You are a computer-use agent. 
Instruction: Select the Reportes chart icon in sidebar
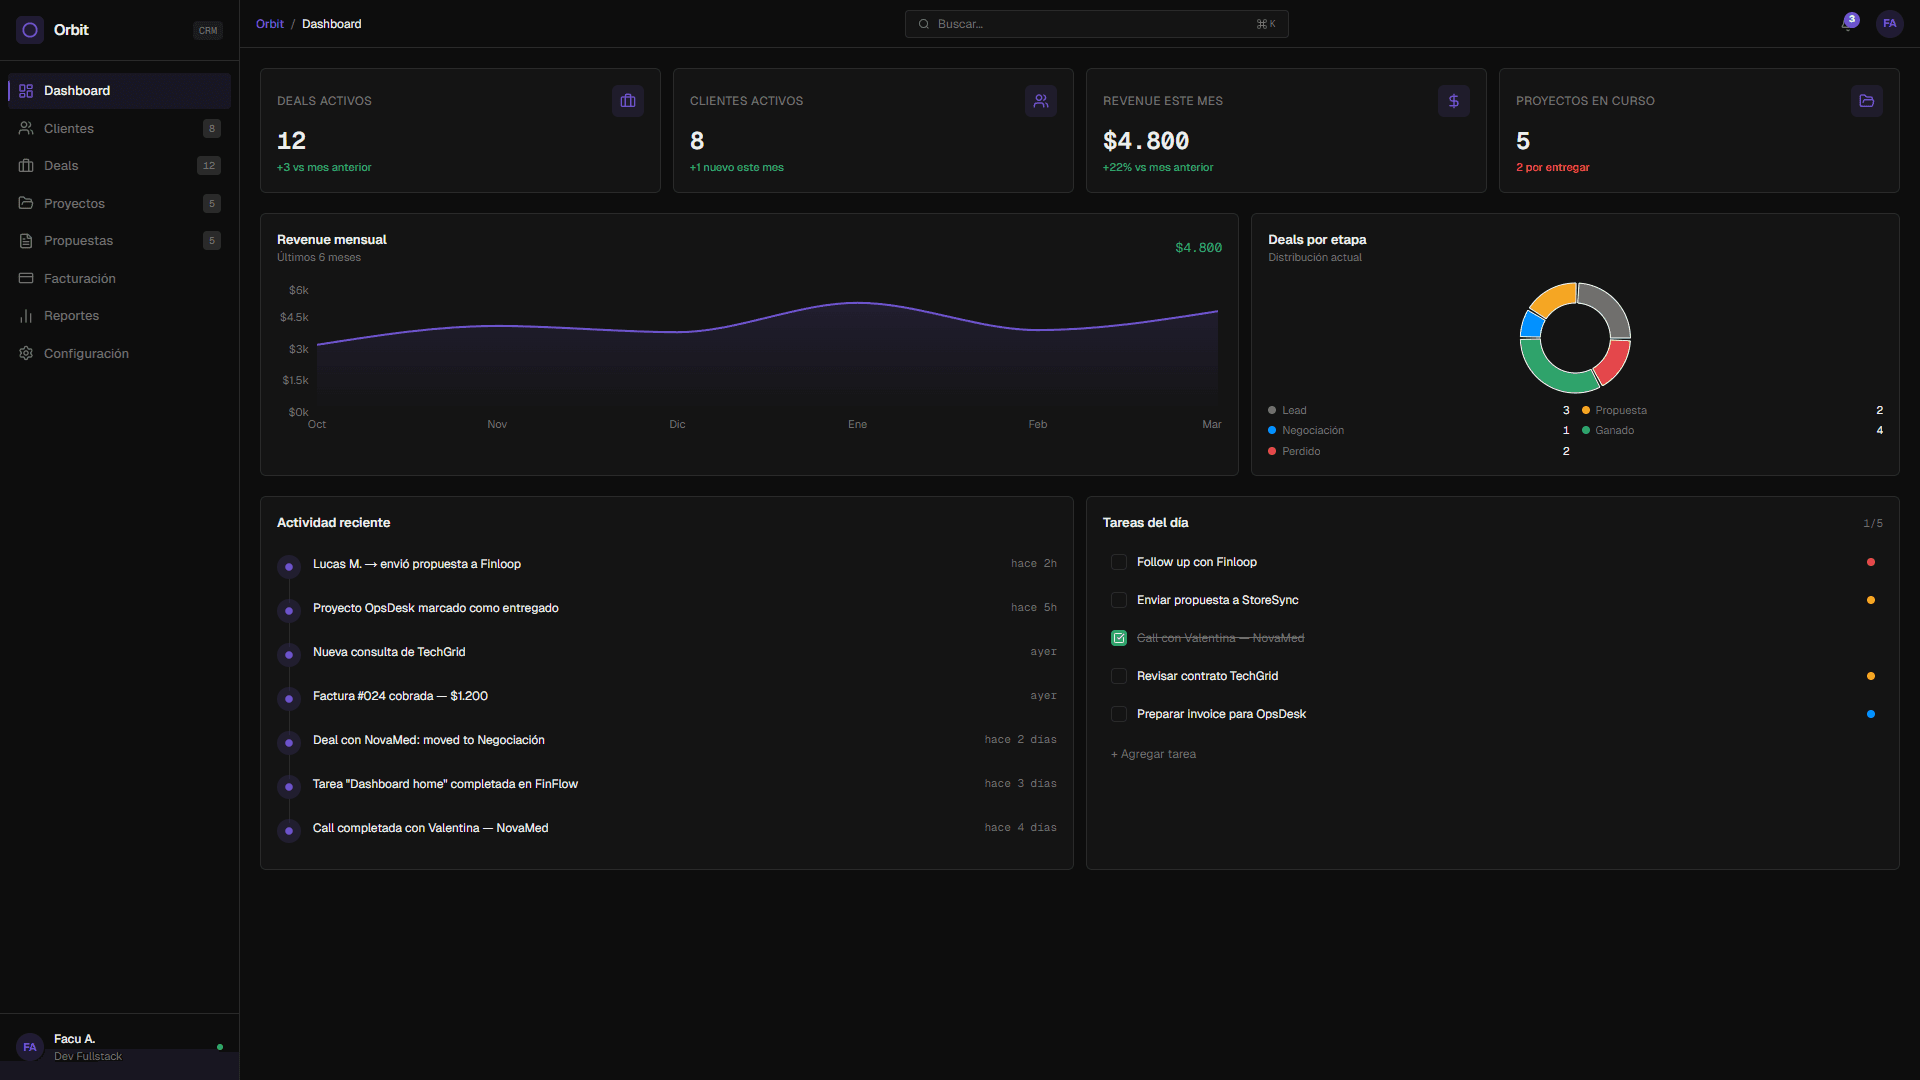(x=26, y=316)
